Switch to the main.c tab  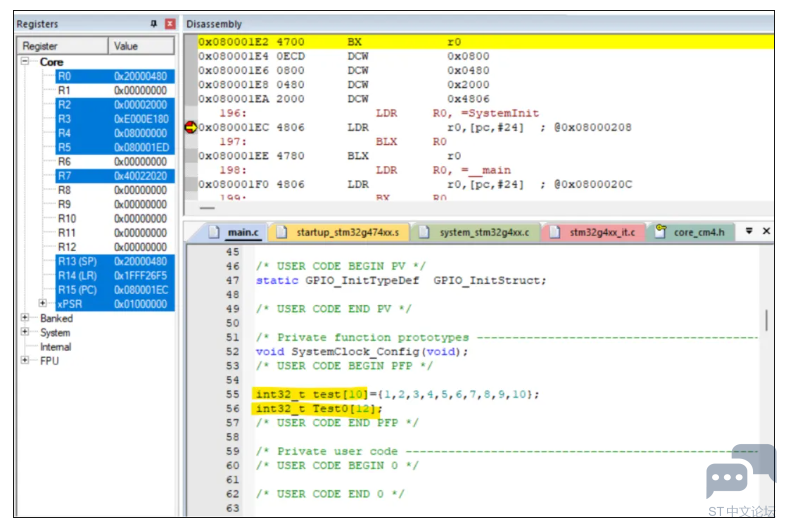pos(235,232)
